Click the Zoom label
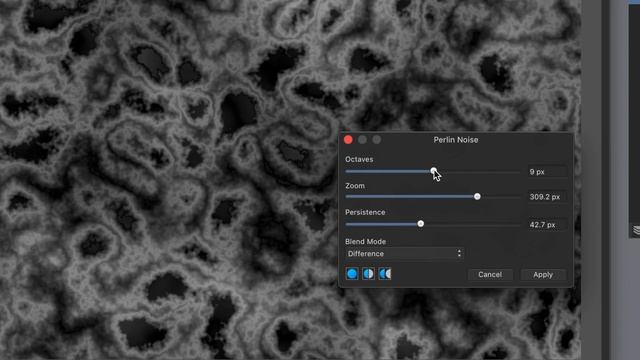Image resolution: width=640 pixels, height=360 pixels. pyautogui.click(x=355, y=186)
